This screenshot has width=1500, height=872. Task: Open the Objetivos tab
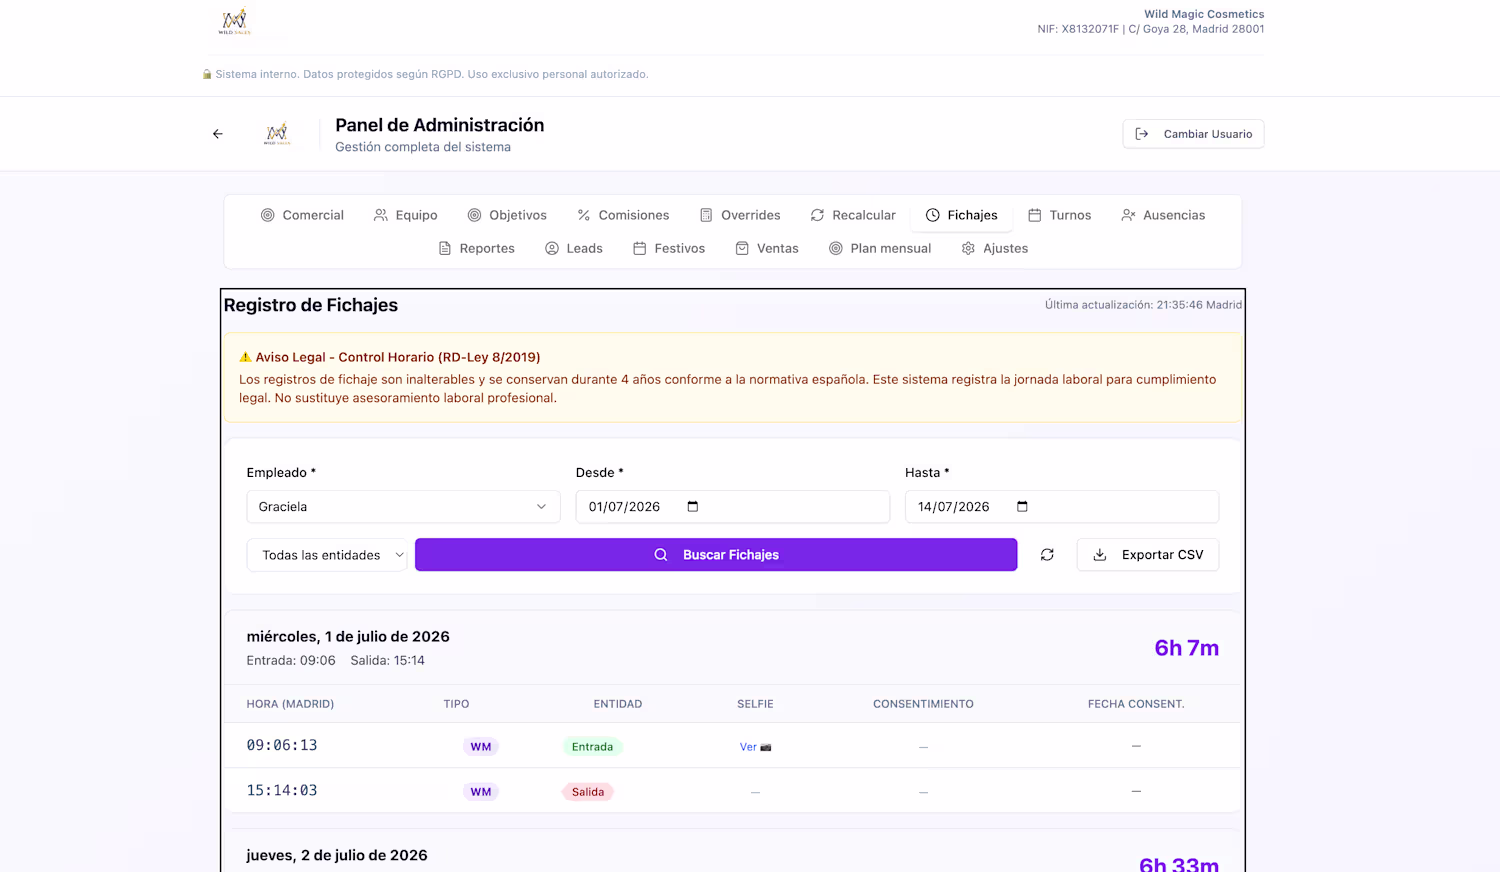coord(507,215)
